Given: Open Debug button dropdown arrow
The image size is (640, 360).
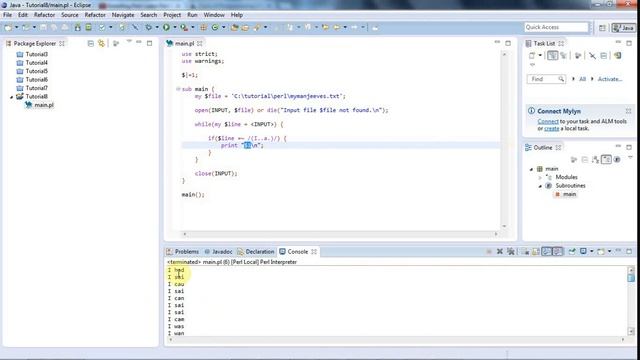Looking at the screenshot, I should (x=157, y=27).
